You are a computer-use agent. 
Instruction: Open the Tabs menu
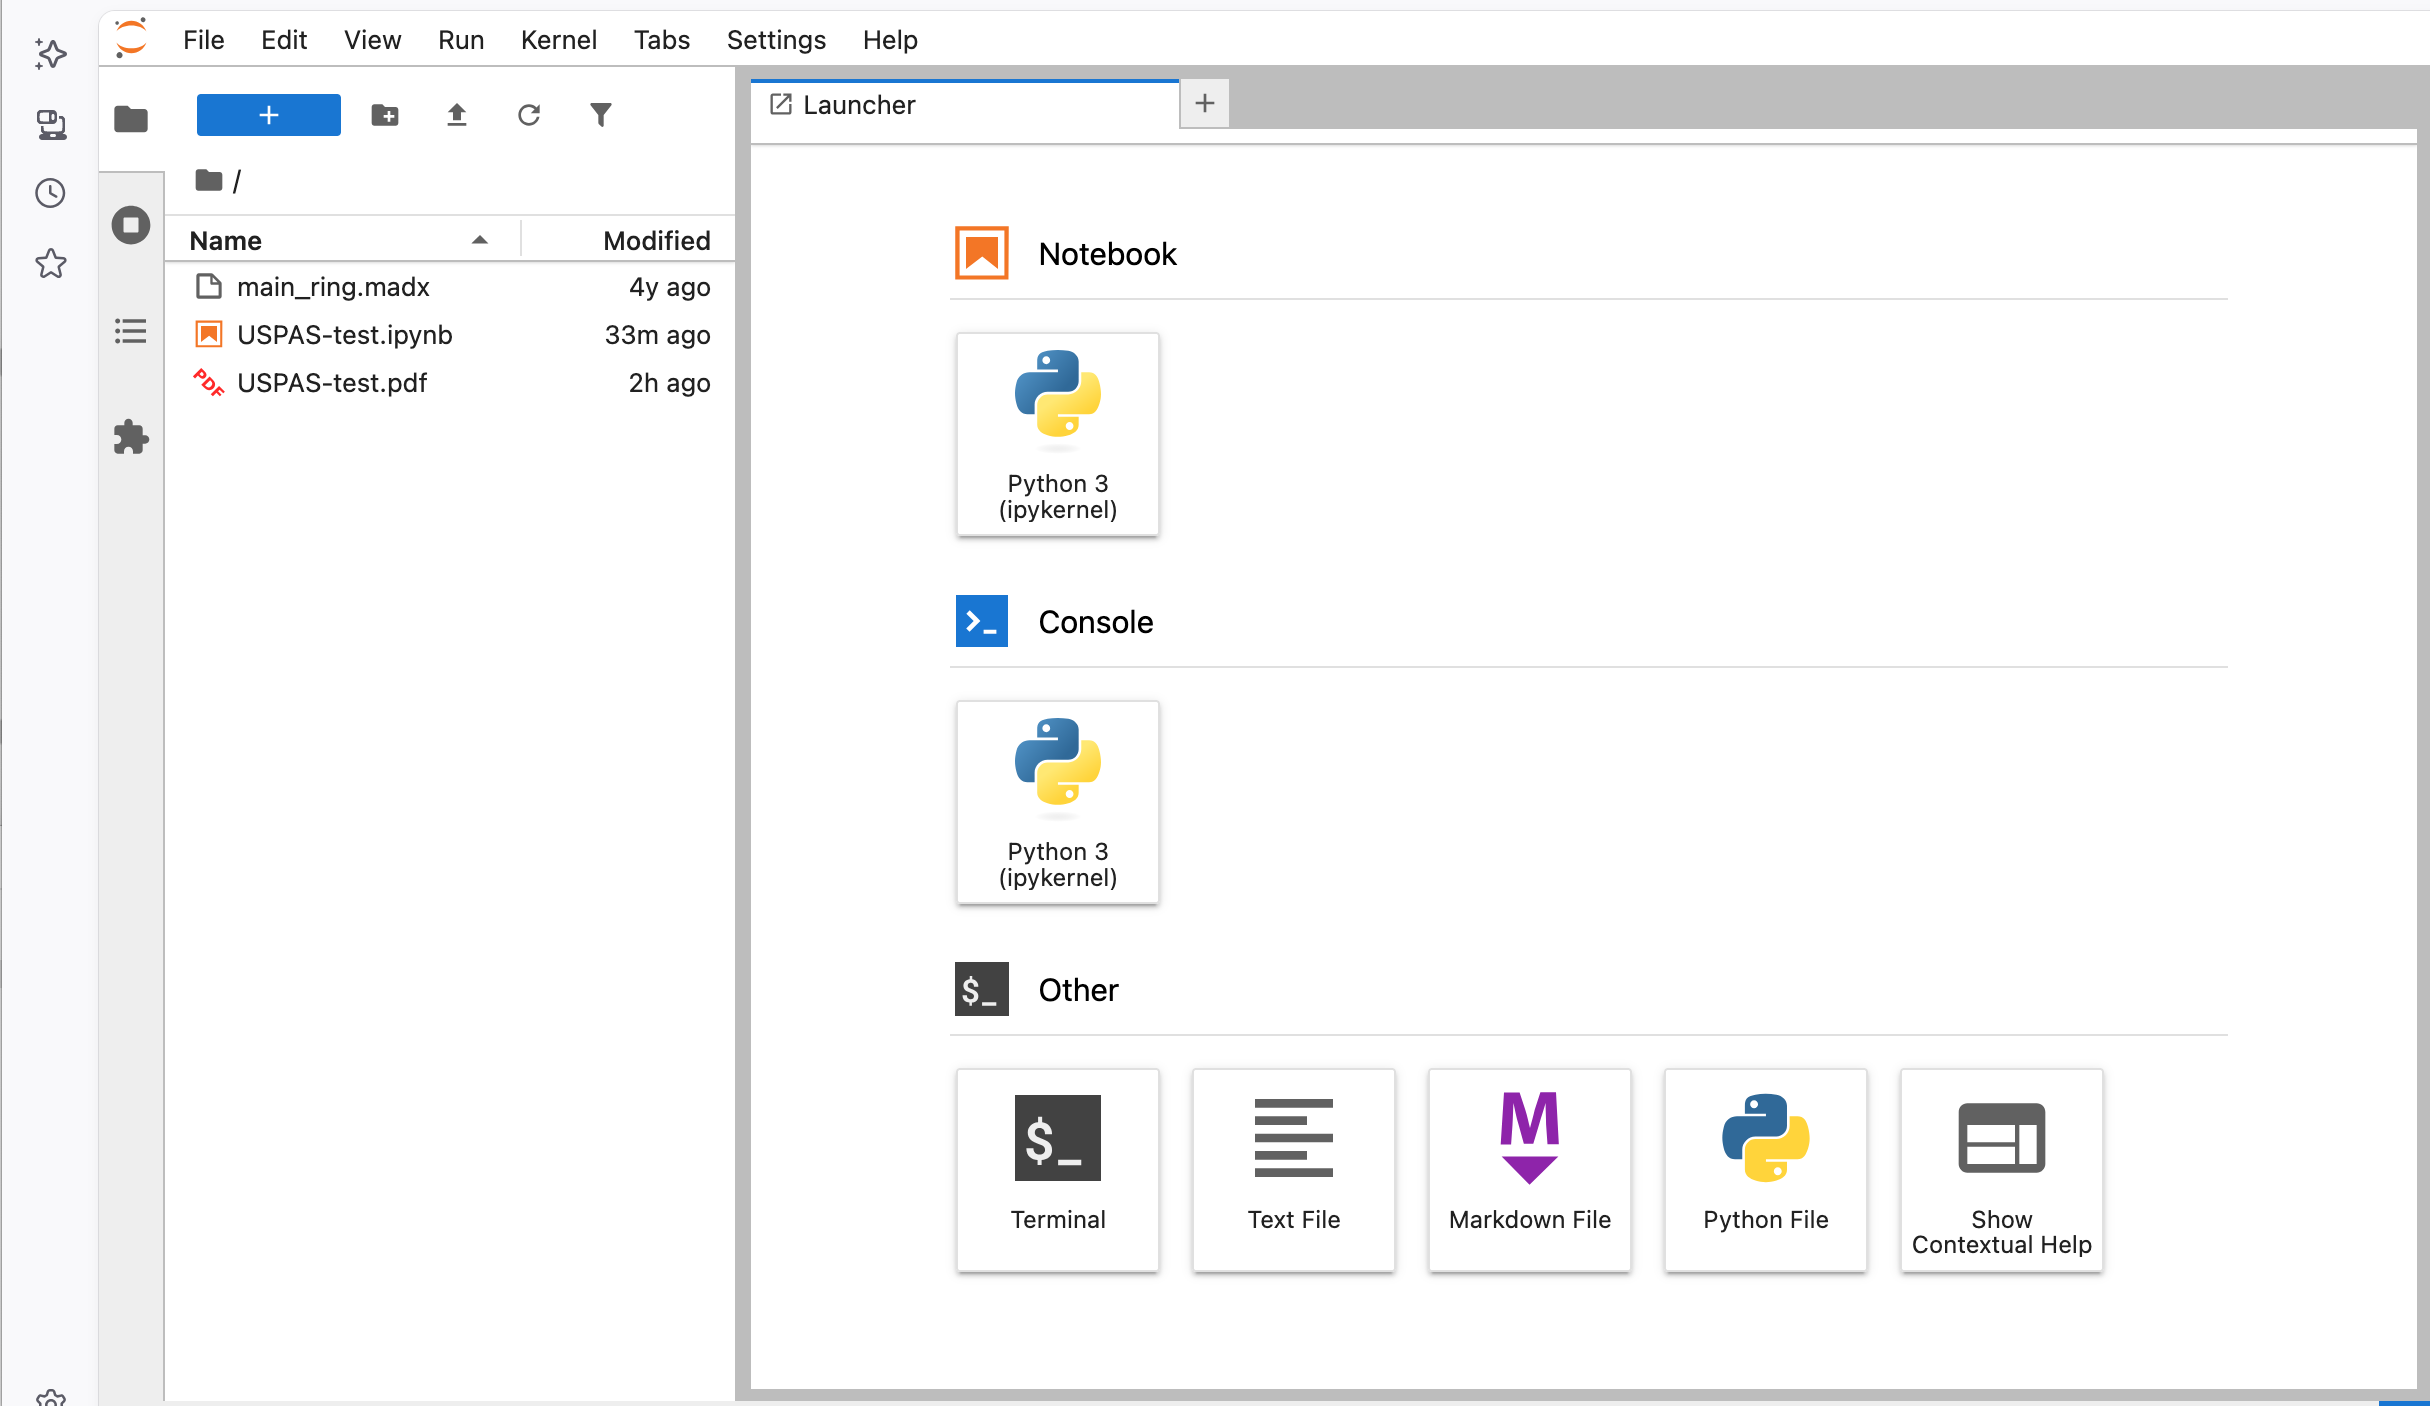661,40
